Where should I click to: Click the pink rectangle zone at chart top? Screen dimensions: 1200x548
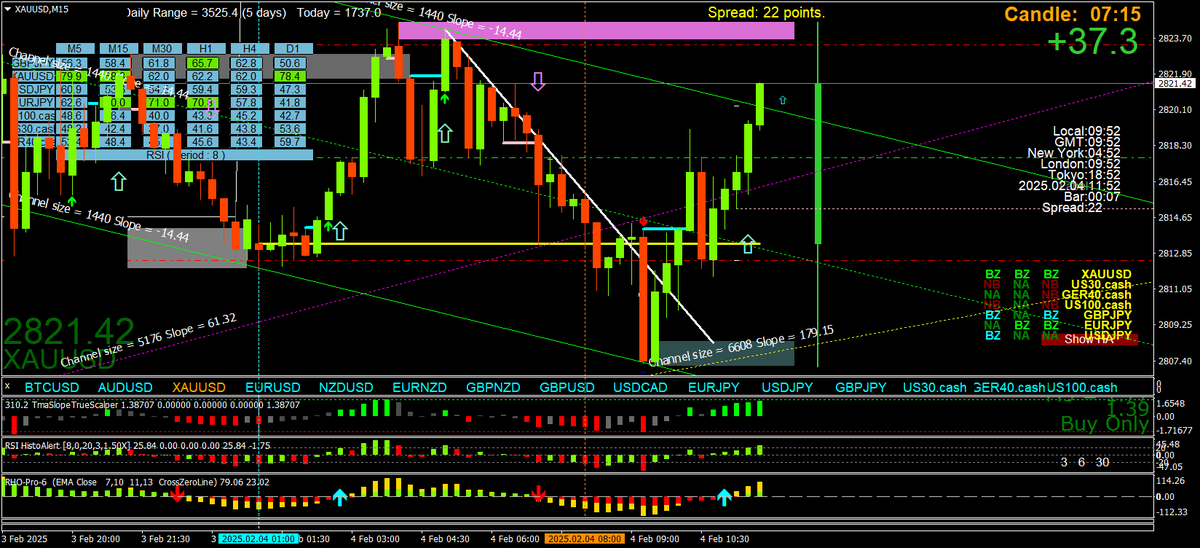[x=596, y=31]
